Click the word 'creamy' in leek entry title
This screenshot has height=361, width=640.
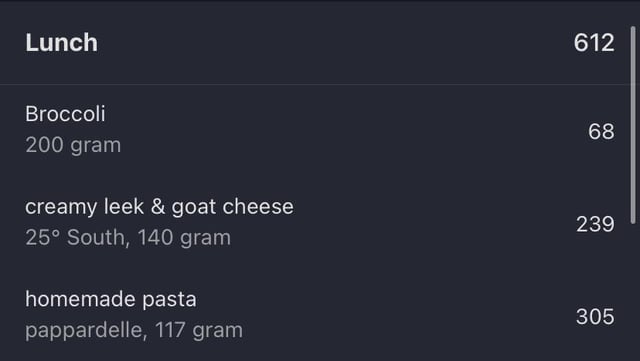coord(61,207)
